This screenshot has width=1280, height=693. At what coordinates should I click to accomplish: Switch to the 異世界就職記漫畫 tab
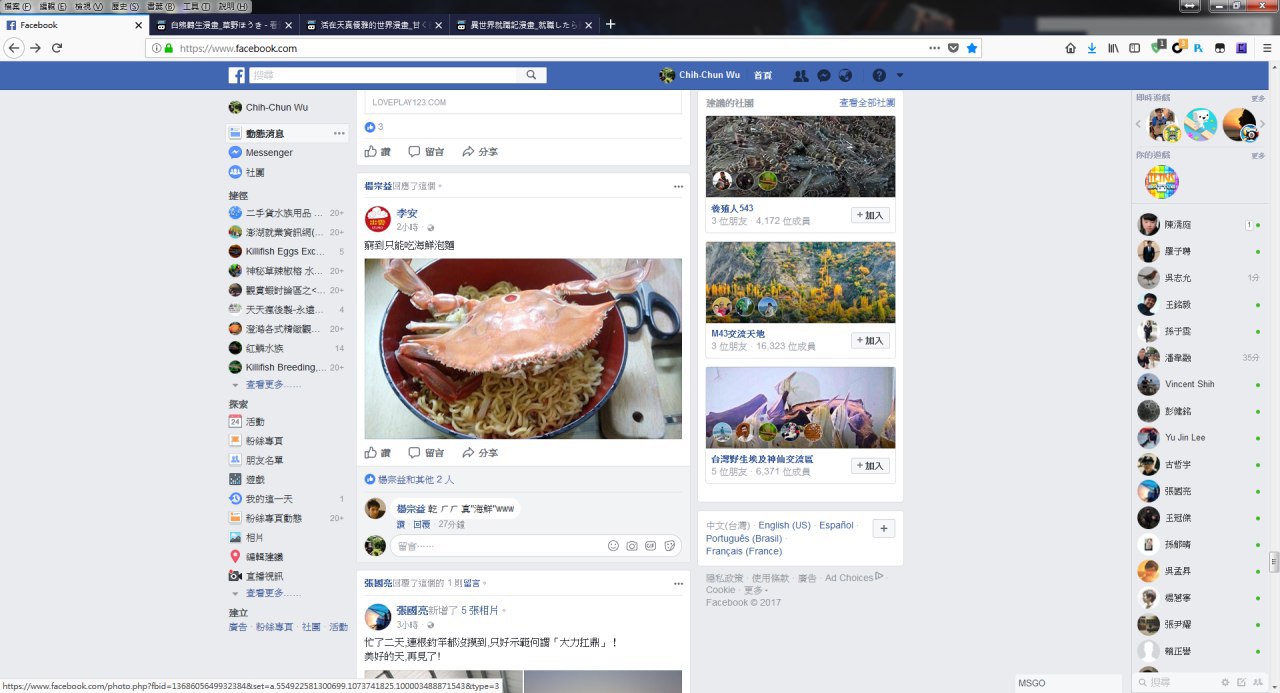tap(524, 25)
